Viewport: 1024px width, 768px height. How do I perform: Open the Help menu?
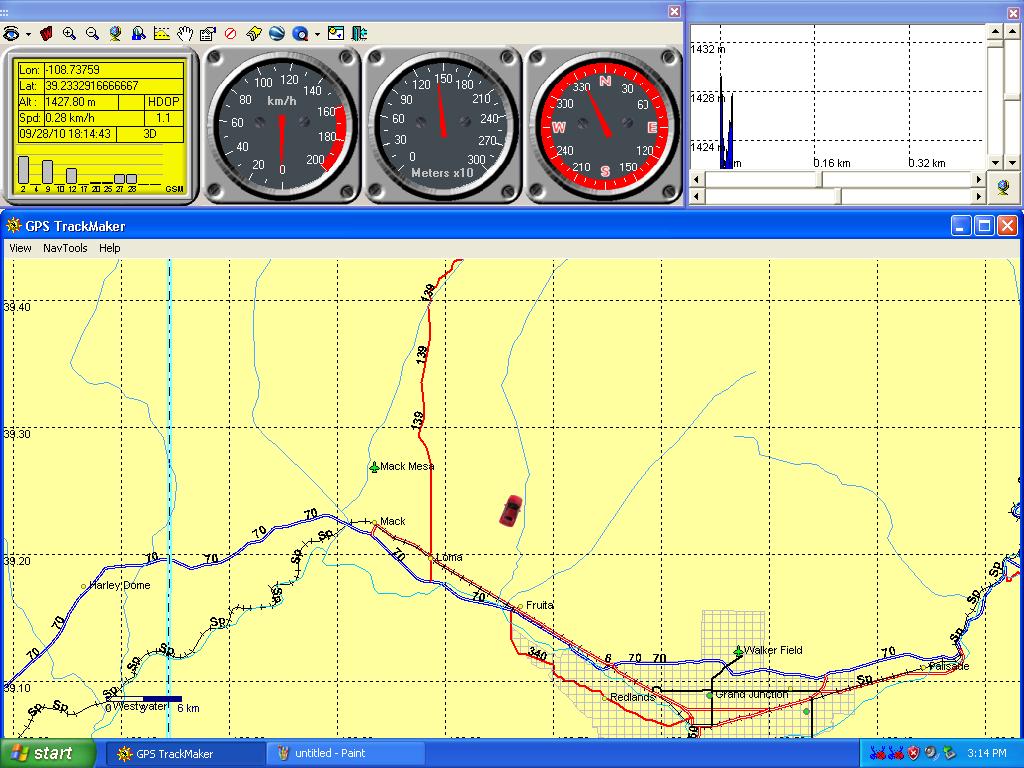click(x=110, y=248)
